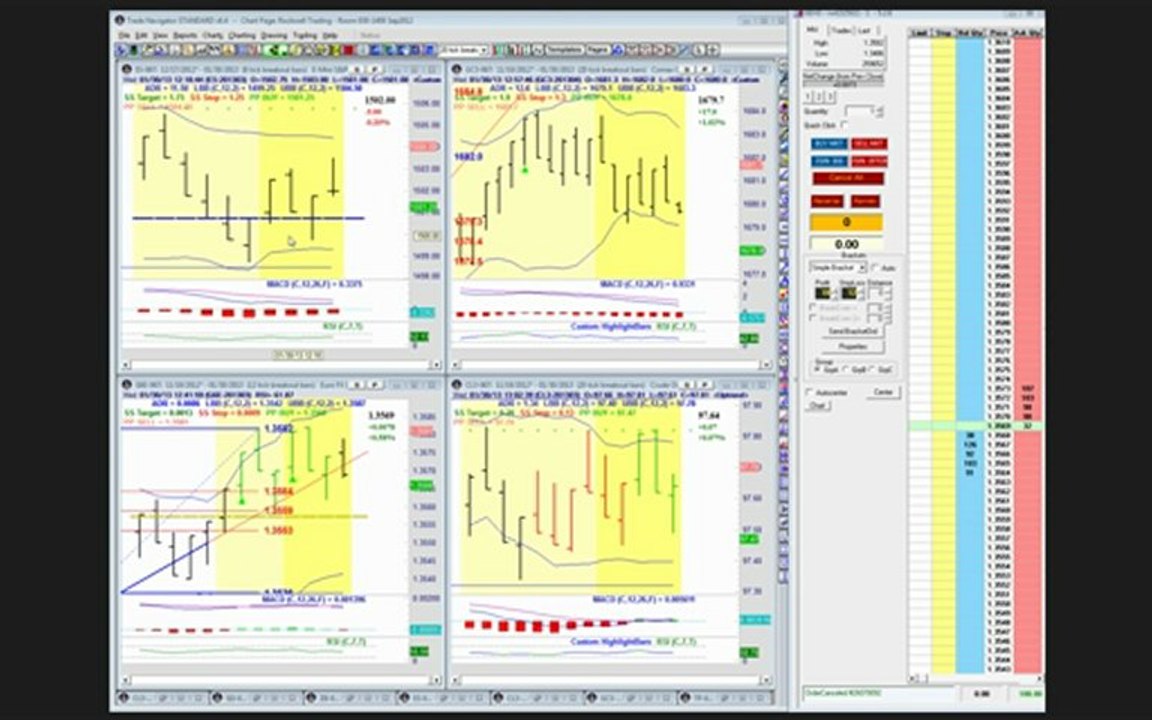The height and width of the screenshot is (720, 1152).
Task: Open the File menu
Action: click(123, 35)
